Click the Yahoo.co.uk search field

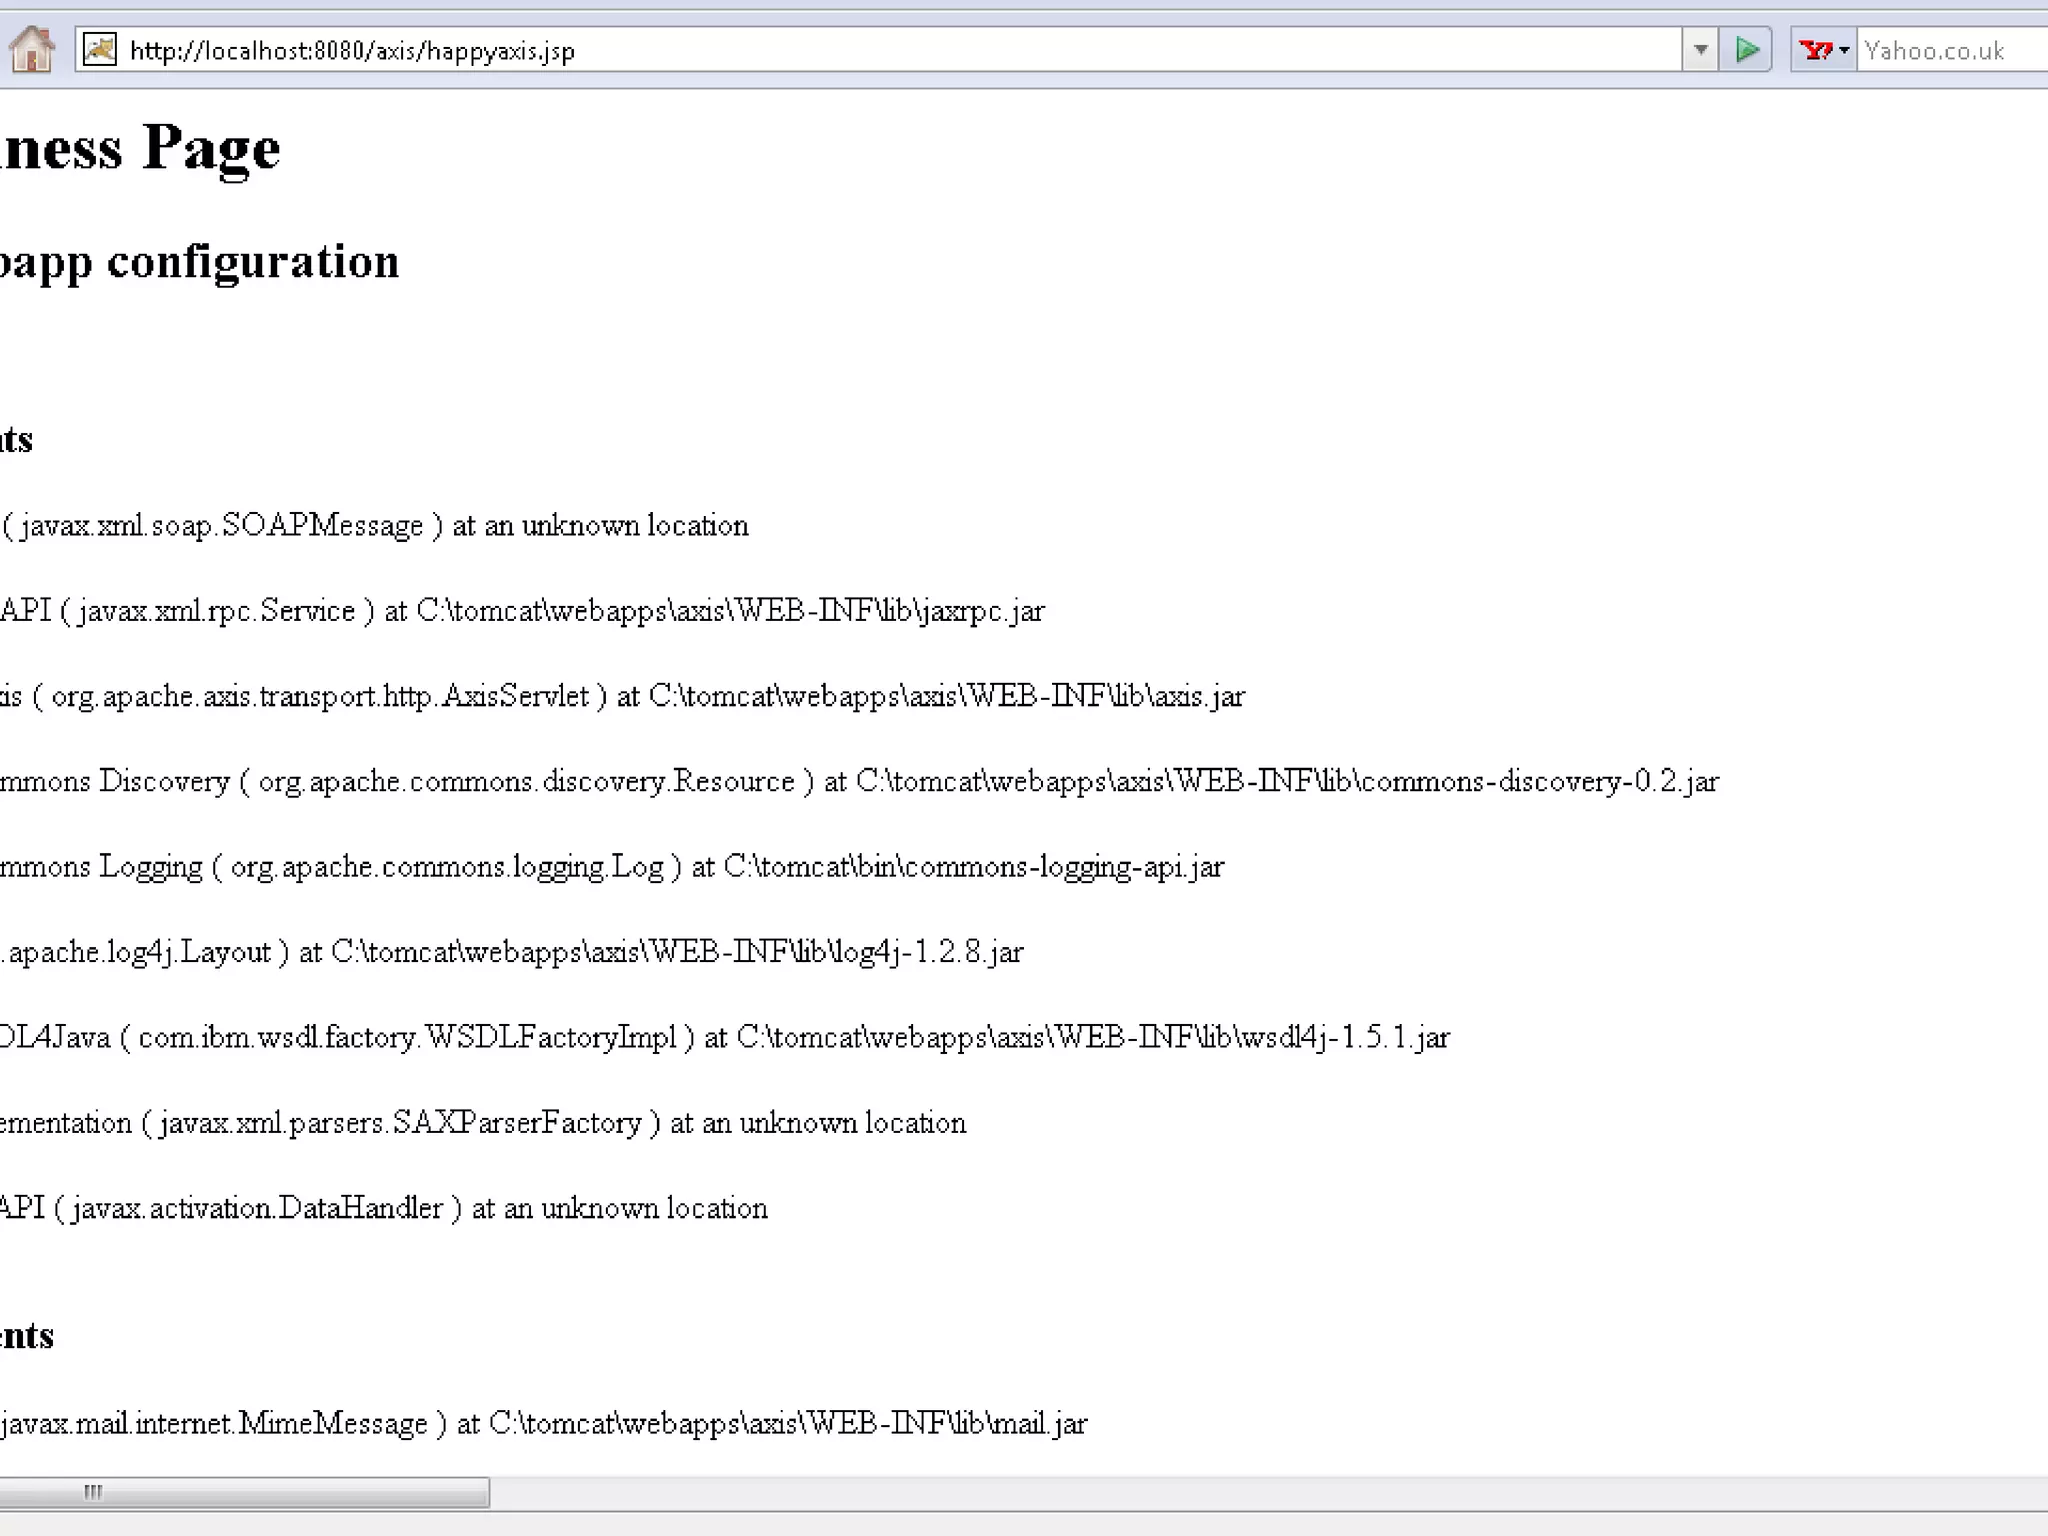[1953, 50]
